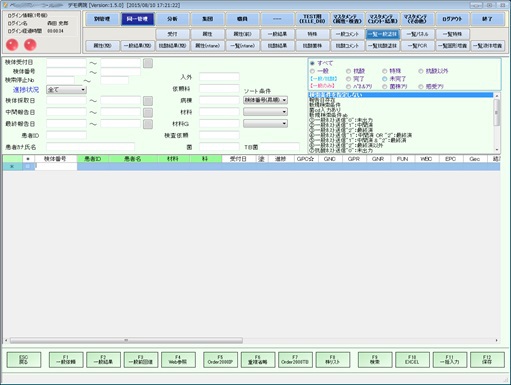Switch to the 一覧特殊 tab

tap(452, 34)
